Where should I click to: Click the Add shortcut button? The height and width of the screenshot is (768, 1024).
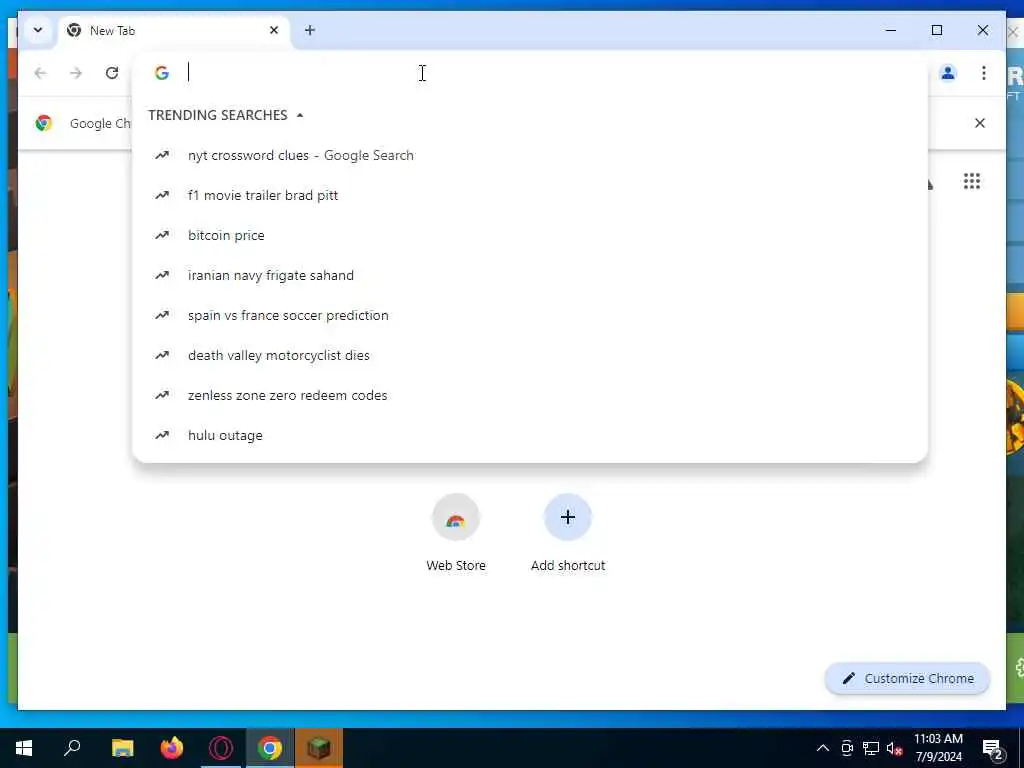[x=568, y=534]
